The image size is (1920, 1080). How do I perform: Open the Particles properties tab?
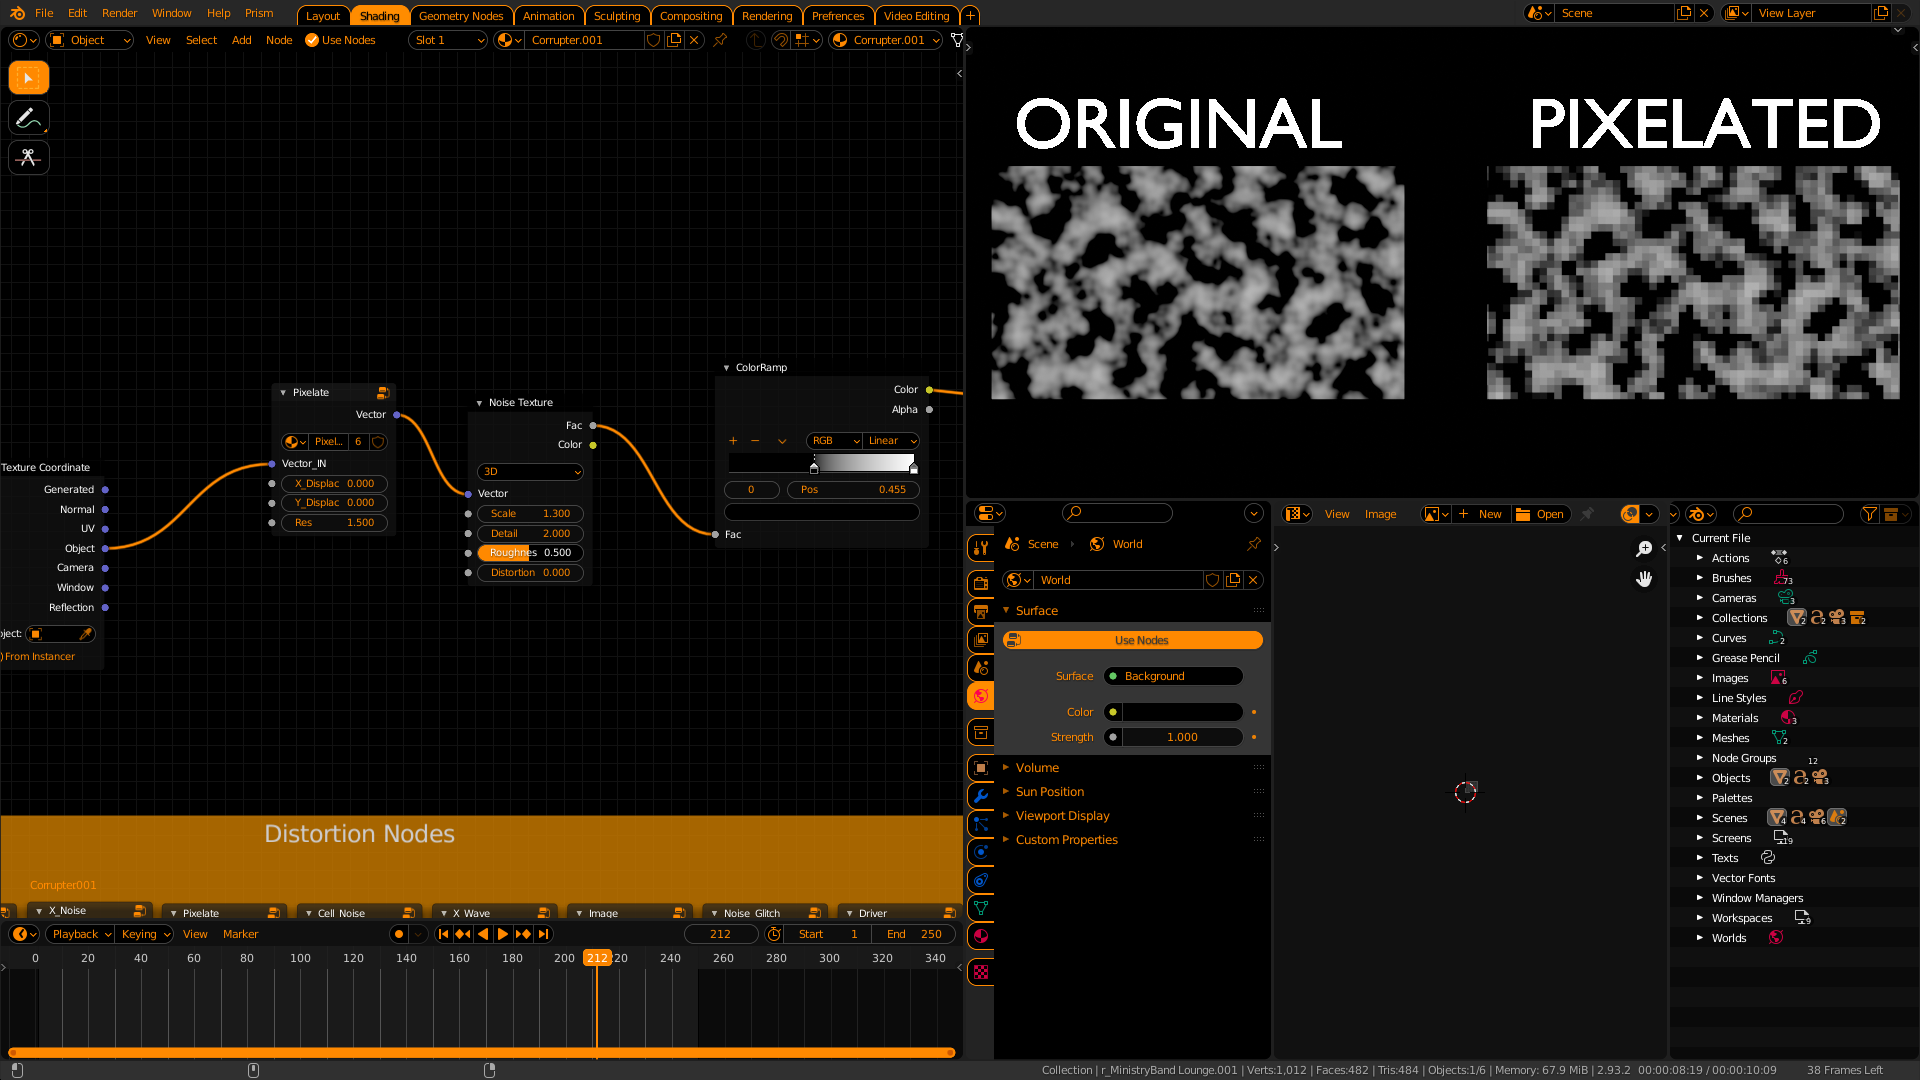tap(981, 824)
